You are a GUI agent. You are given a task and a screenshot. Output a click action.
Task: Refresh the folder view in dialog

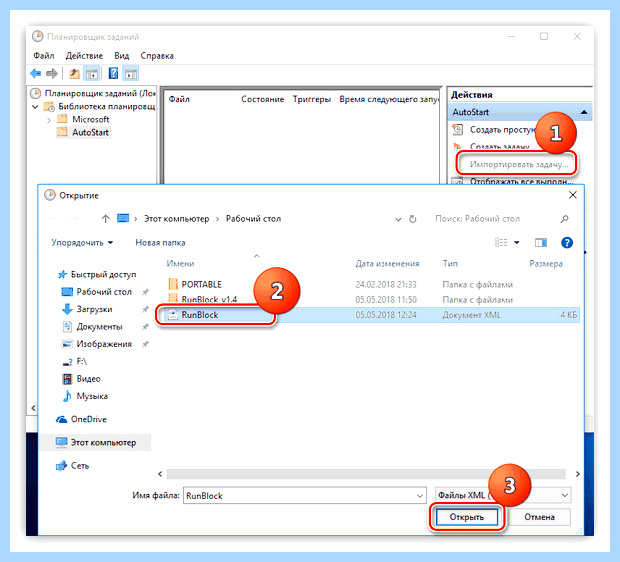[413, 219]
